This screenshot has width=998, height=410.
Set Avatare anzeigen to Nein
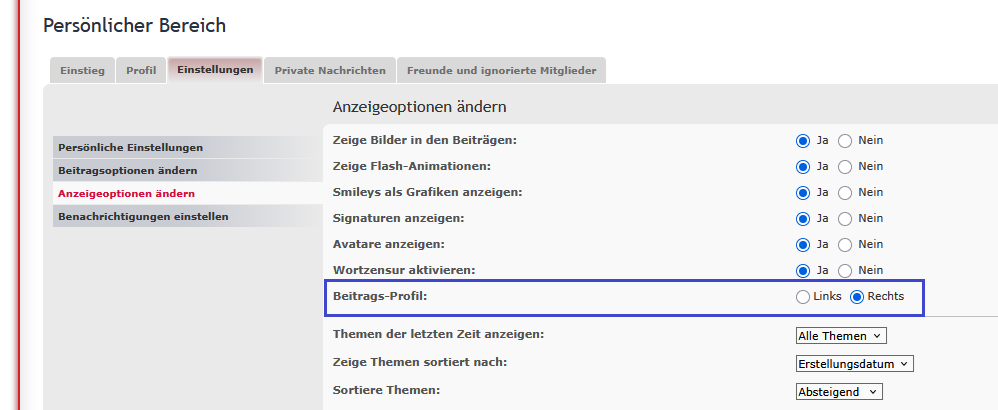(845, 244)
